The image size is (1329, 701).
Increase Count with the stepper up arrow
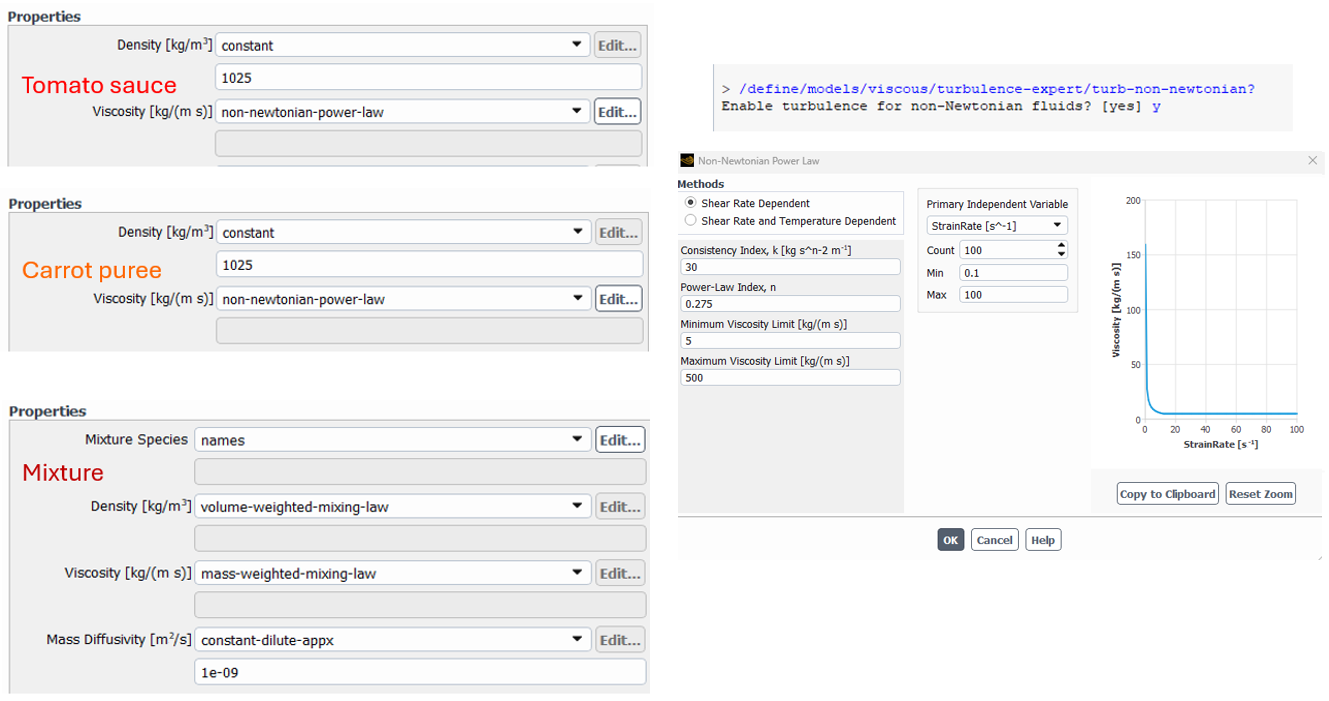pos(1061,245)
